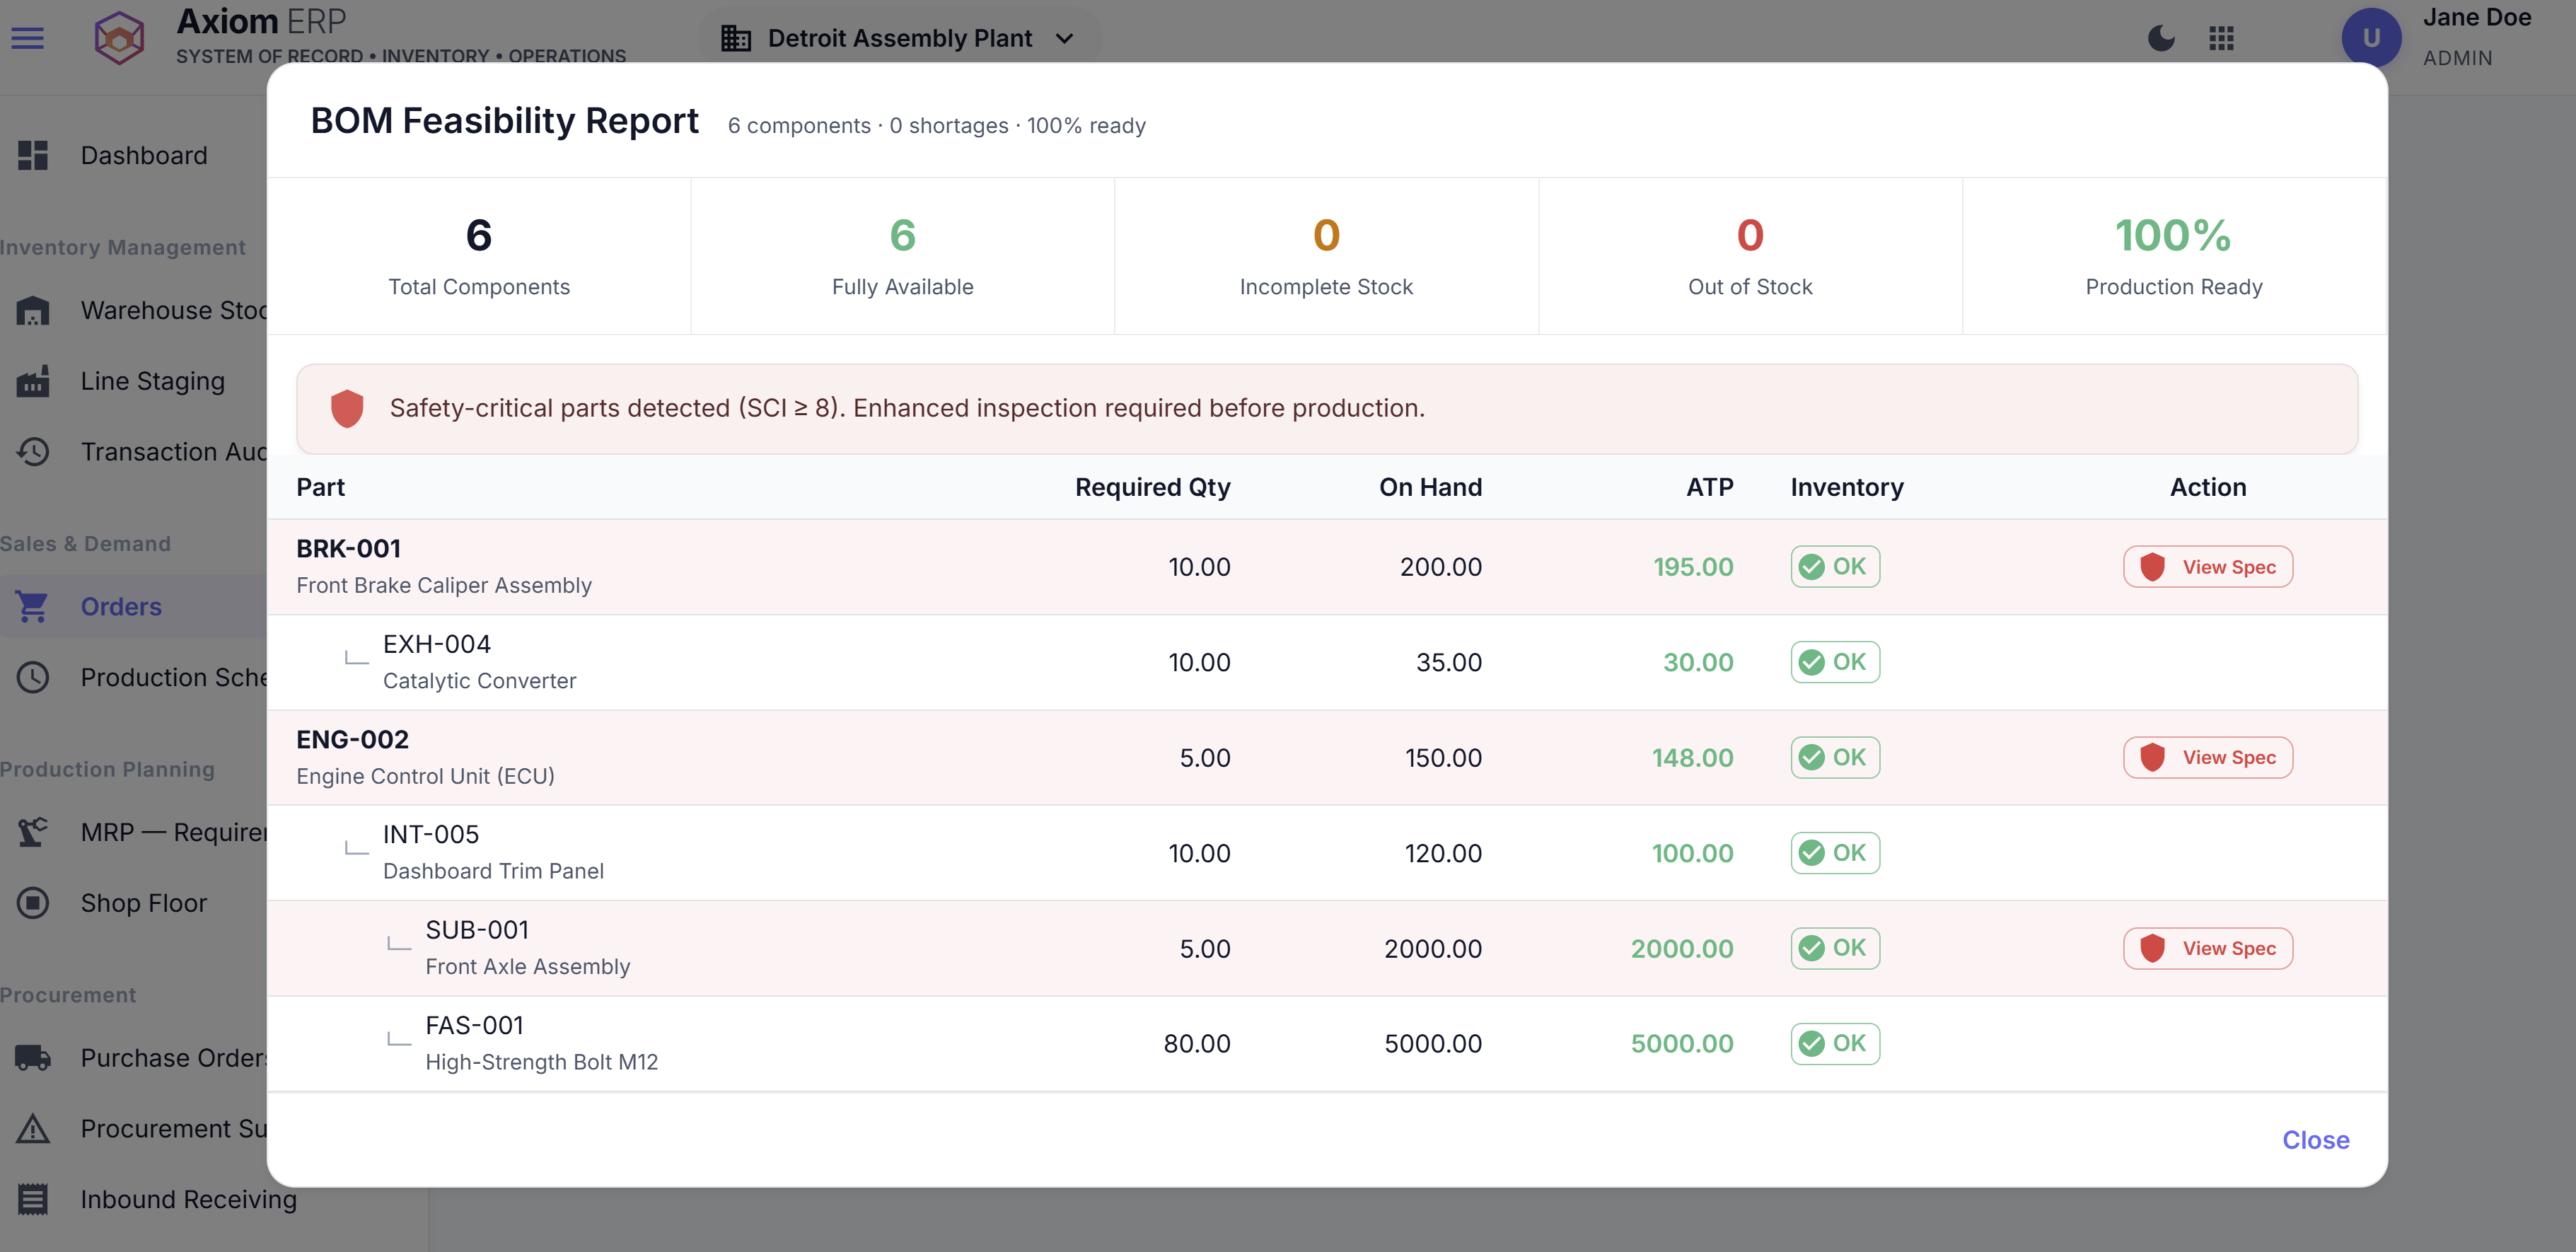
Task: View Spec for SUB-001 Front Axle
Action: (2208, 948)
